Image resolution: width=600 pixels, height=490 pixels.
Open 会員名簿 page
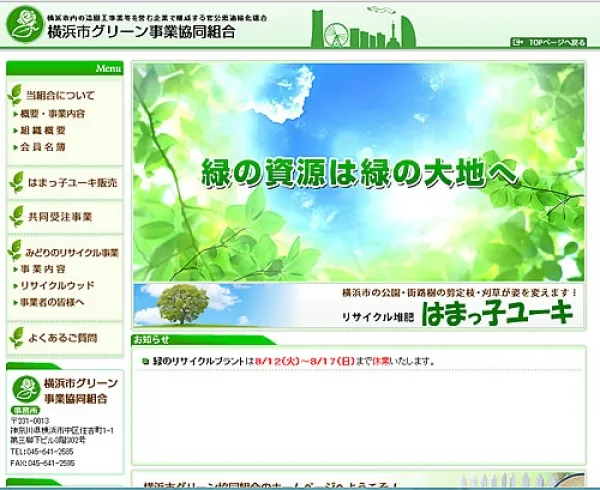coord(43,147)
